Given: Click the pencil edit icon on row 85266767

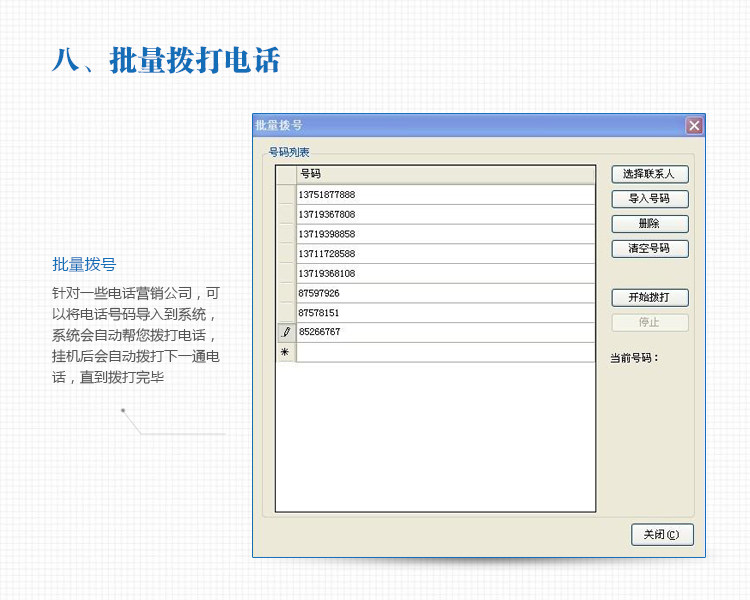Looking at the screenshot, I should click(287, 332).
